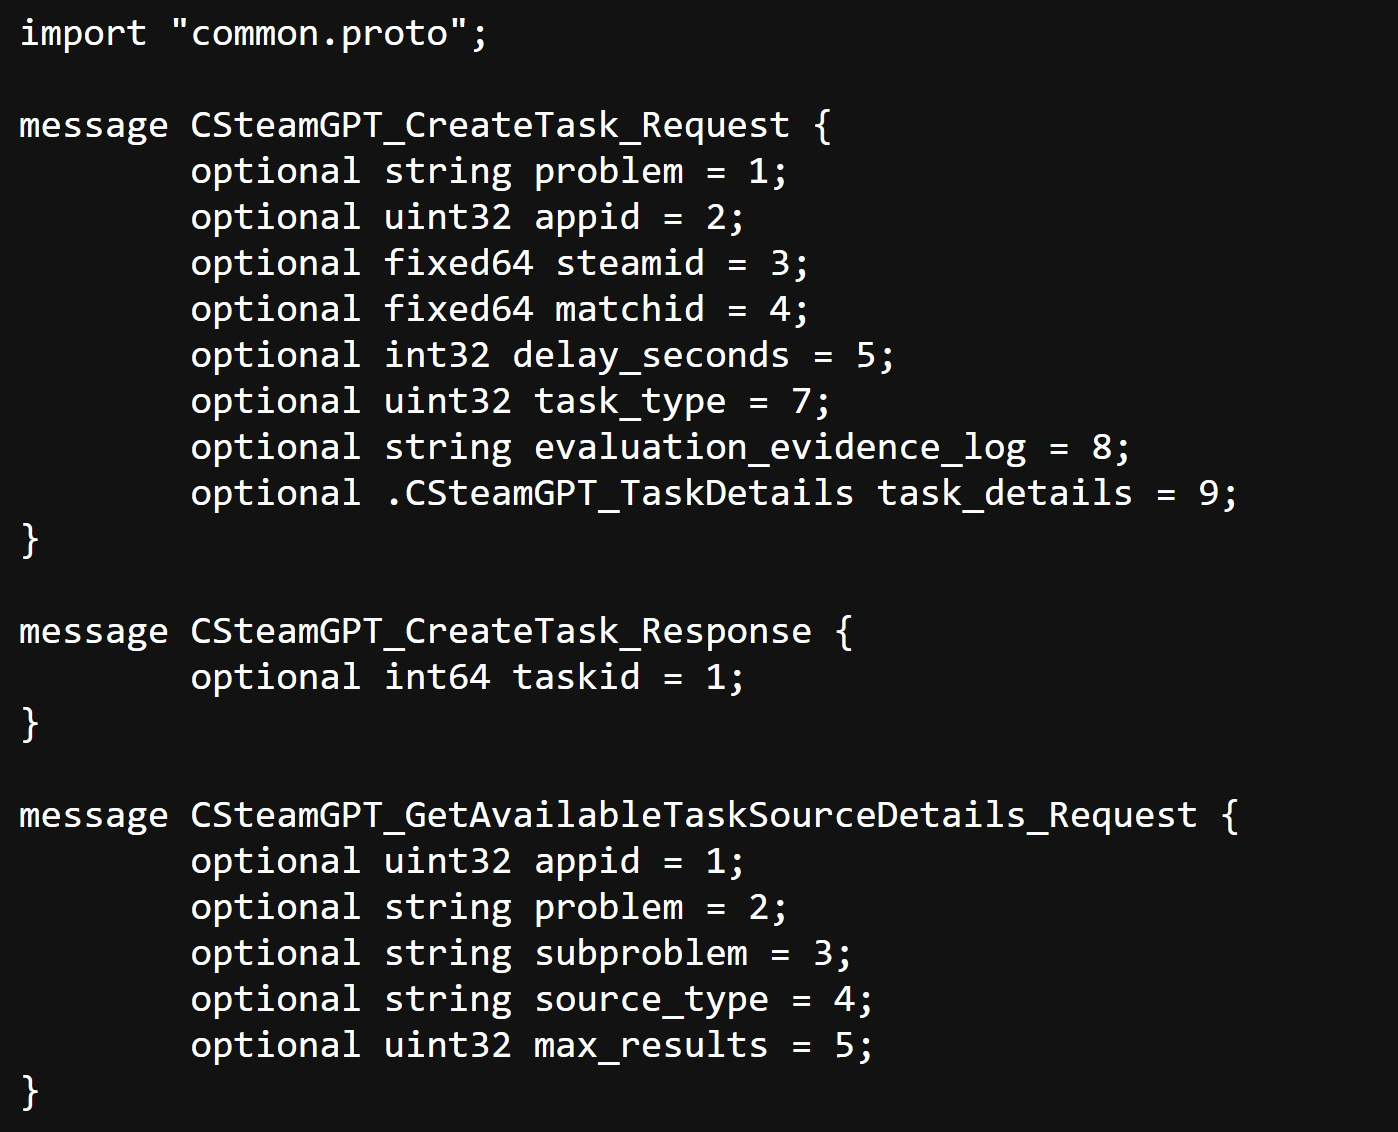Click the max_results field name
Image resolution: width=1398 pixels, height=1132 pixels.
pyautogui.click(x=651, y=1046)
